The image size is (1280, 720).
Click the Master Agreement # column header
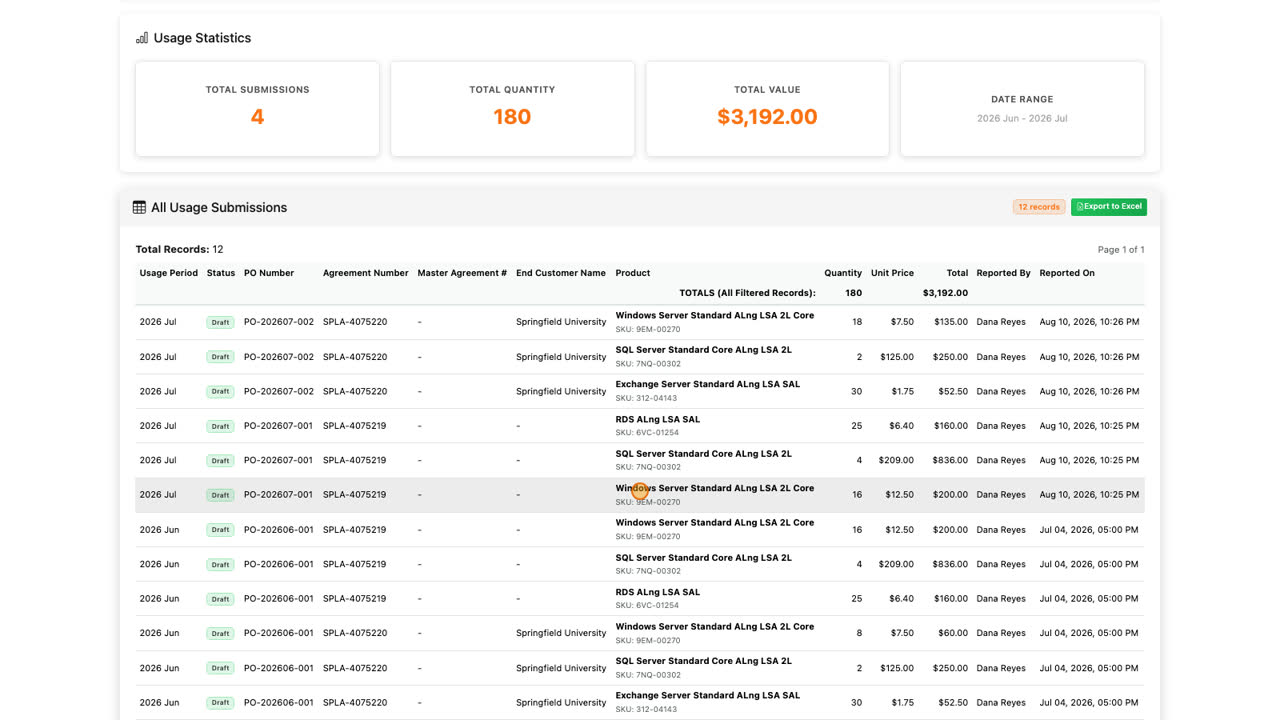pos(462,273)
